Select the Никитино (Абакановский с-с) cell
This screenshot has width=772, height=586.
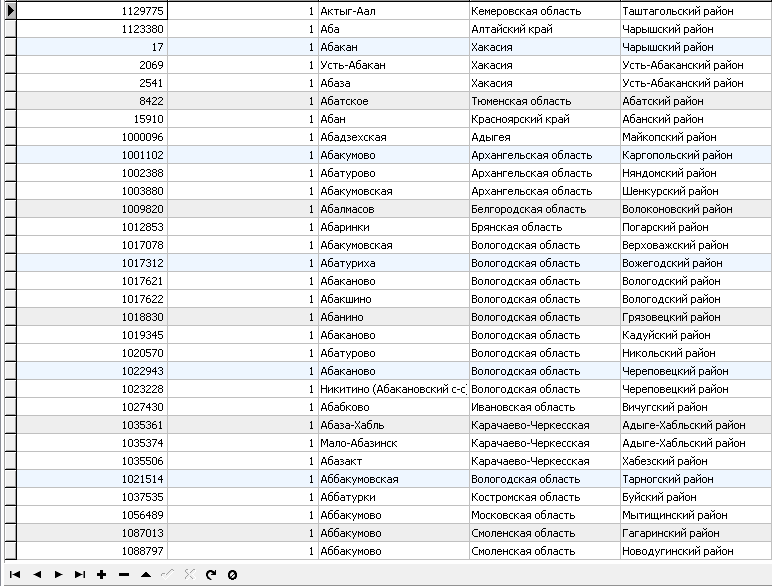pos(392,389)
